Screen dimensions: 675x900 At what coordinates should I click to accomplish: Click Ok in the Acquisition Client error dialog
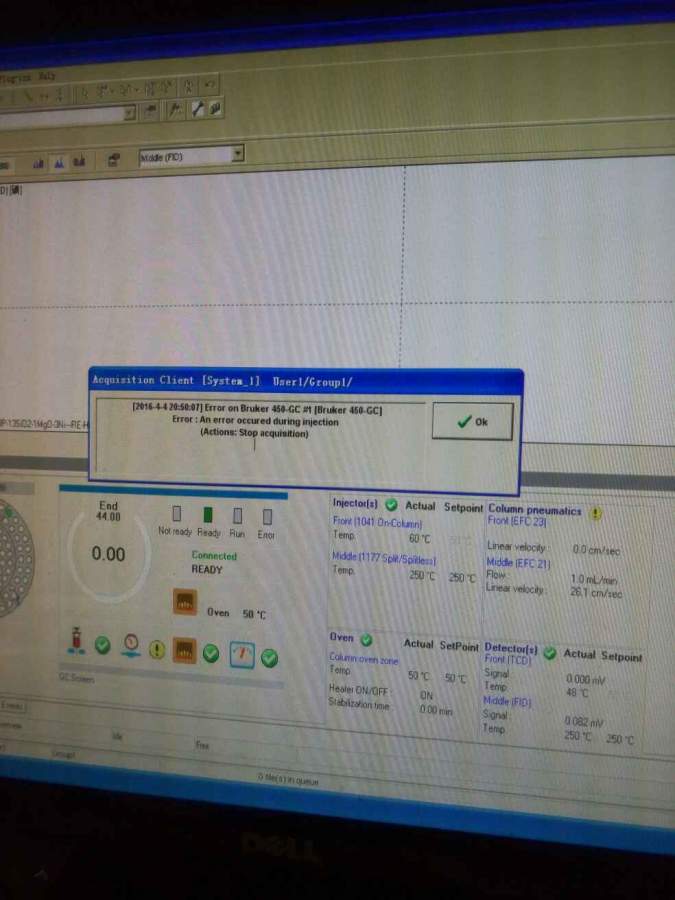(472, 421)
